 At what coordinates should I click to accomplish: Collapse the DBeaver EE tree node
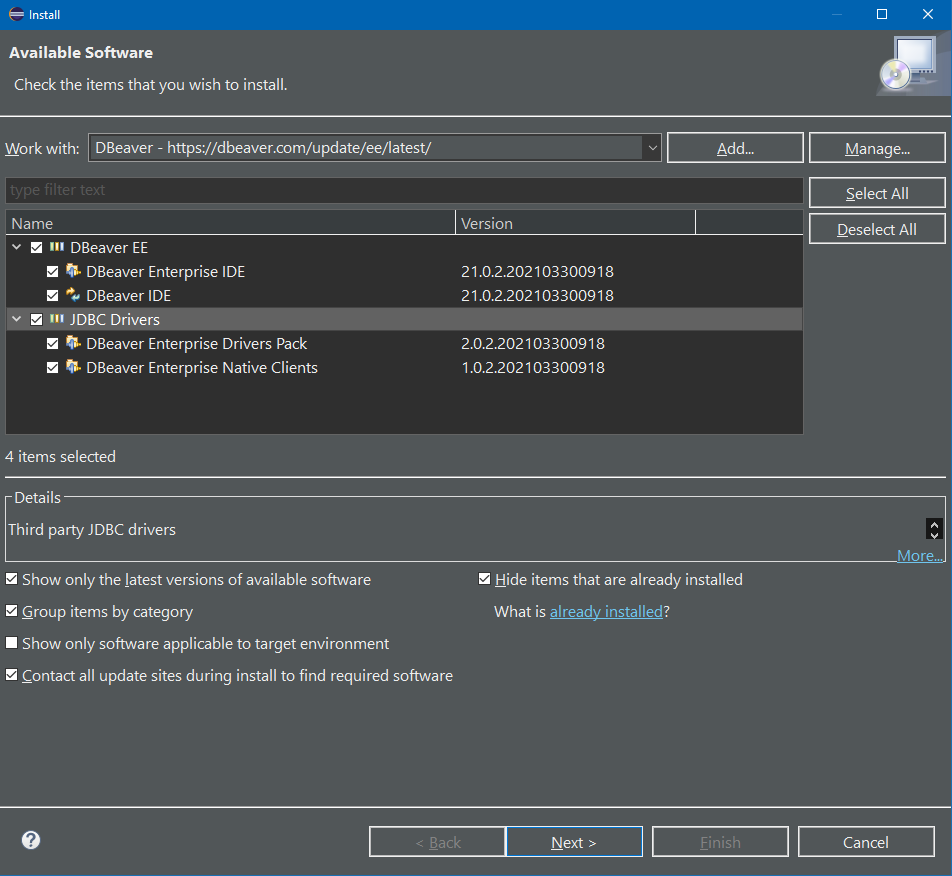(17, 247)
